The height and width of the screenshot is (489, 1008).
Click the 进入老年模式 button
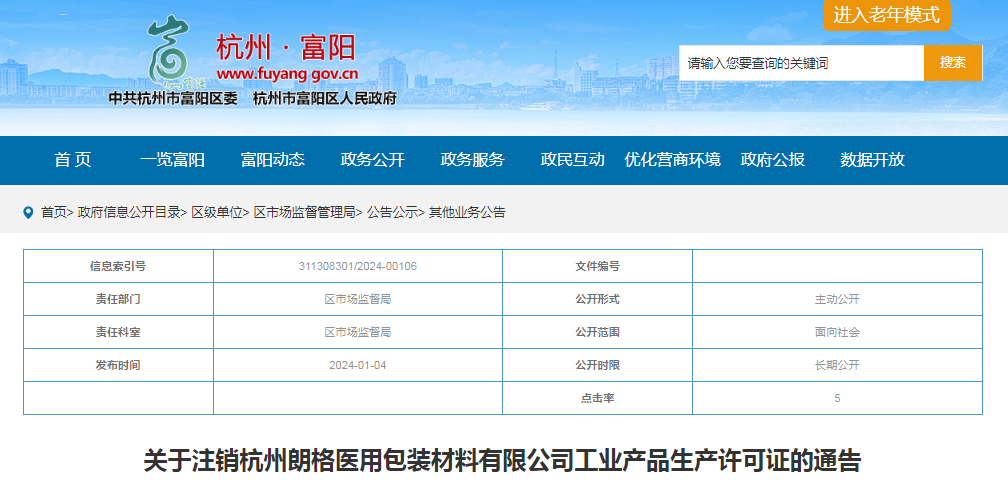pos(886,15)
